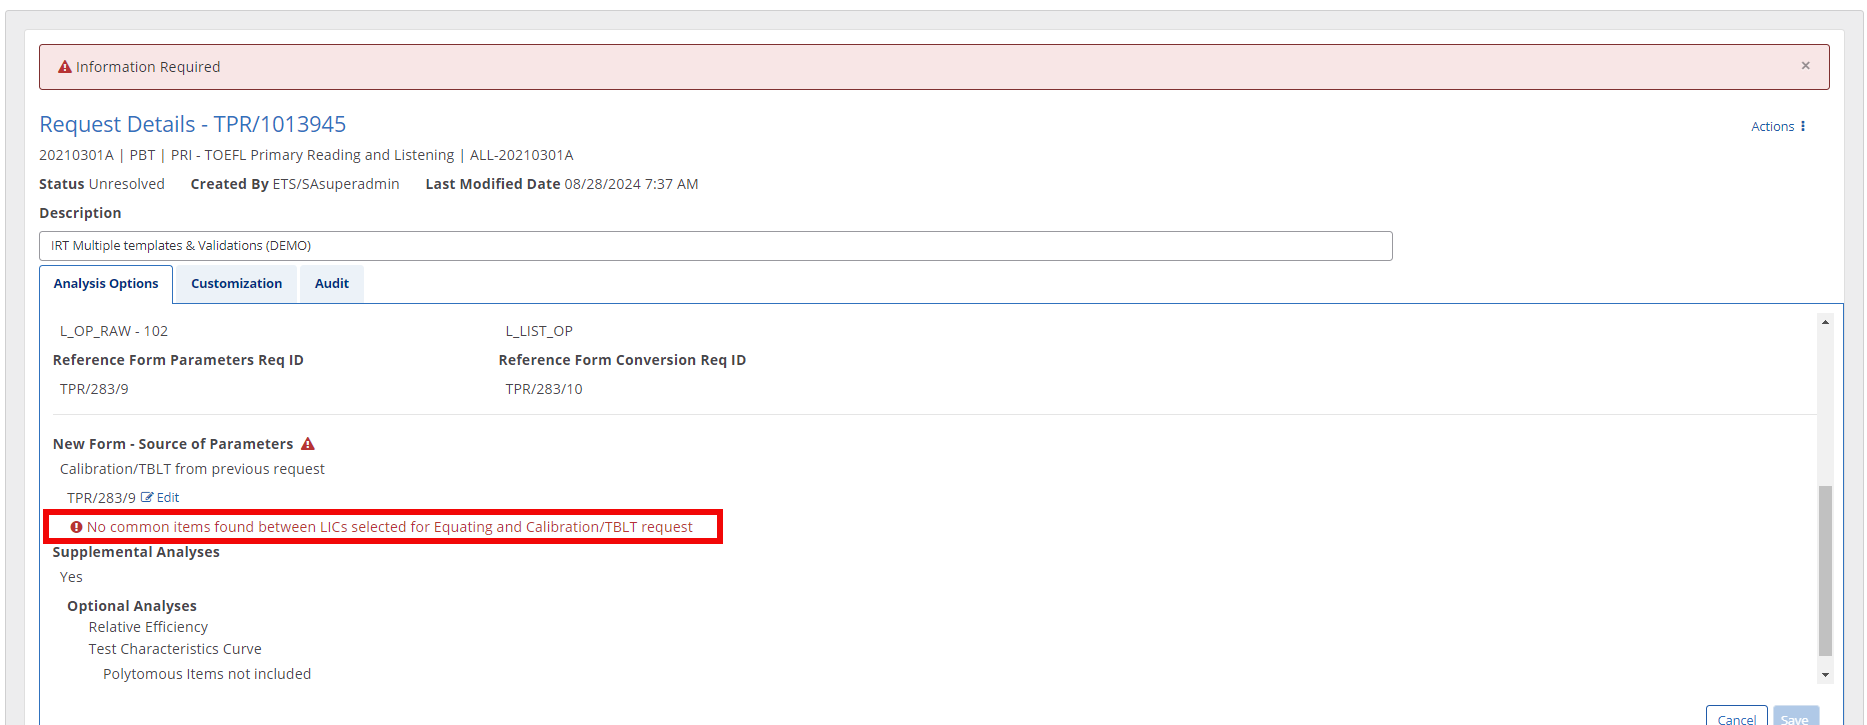Viewport: 1867px width, 725px height.
Task: Click the Status Unresolved text
Action: click(102, 184)
